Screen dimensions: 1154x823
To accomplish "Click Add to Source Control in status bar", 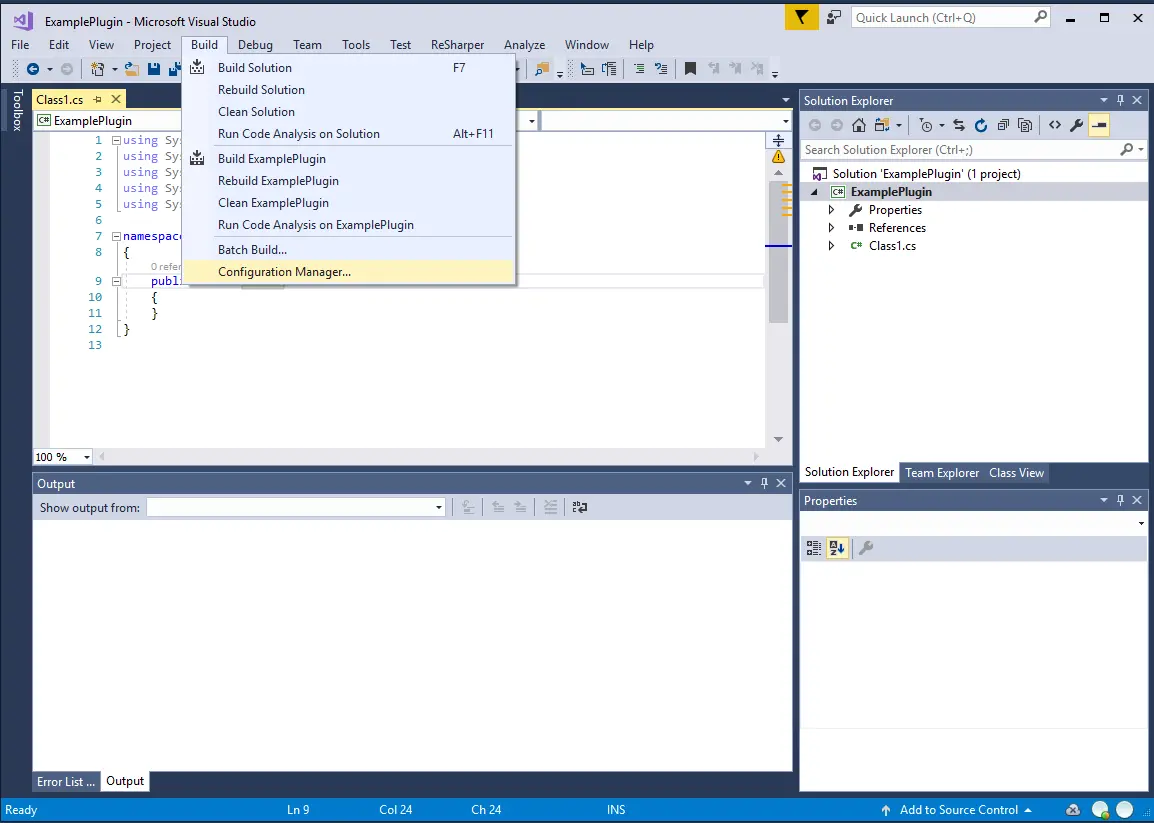I will tap(957, 810).
